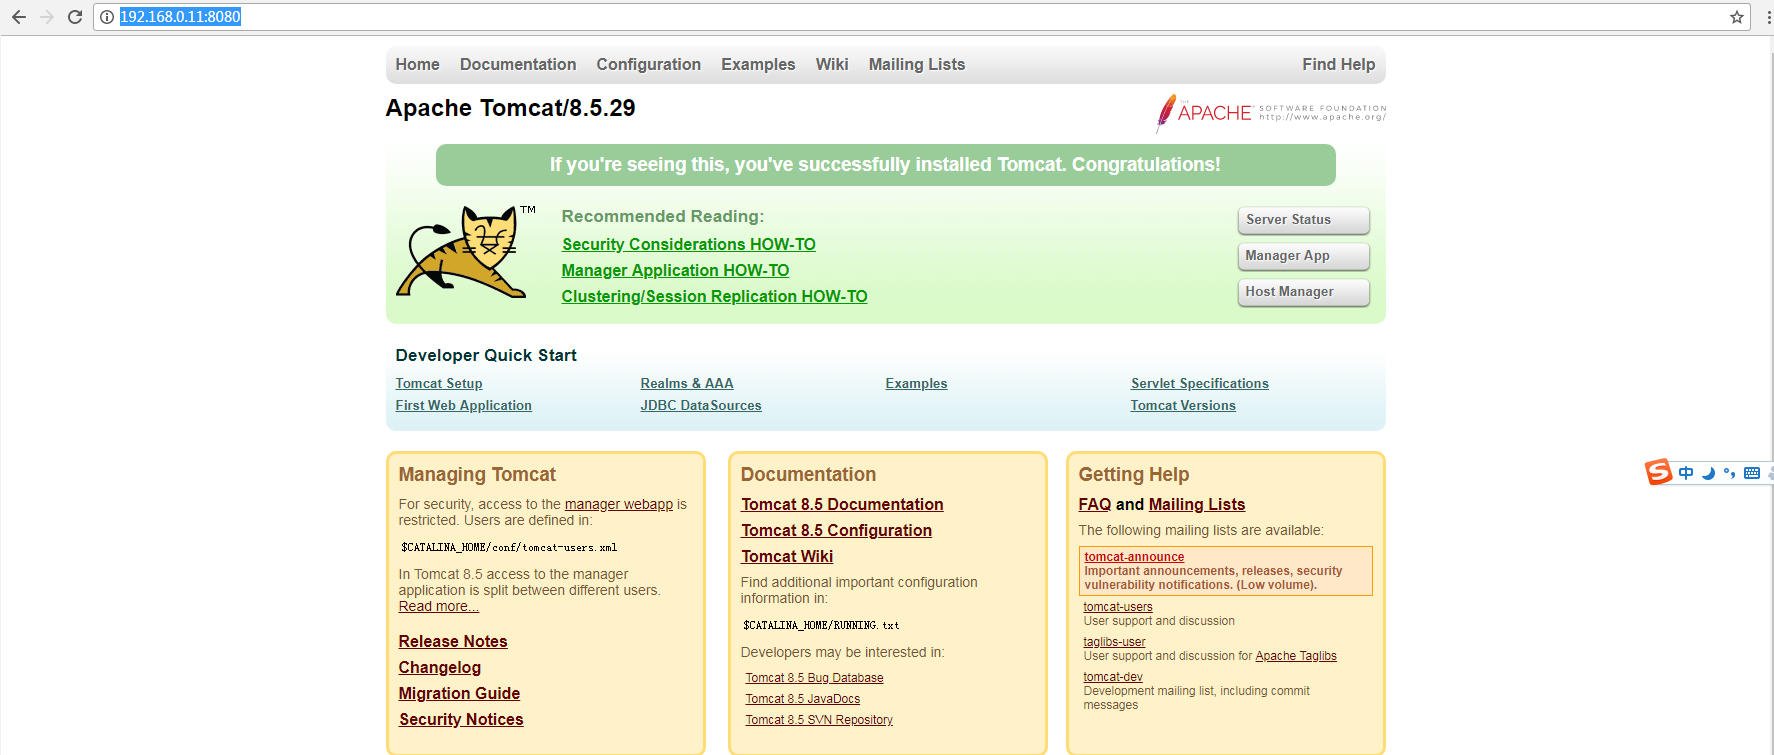
Task: Open the tomcat-dev mailing list link
Action: (1113, 677)
